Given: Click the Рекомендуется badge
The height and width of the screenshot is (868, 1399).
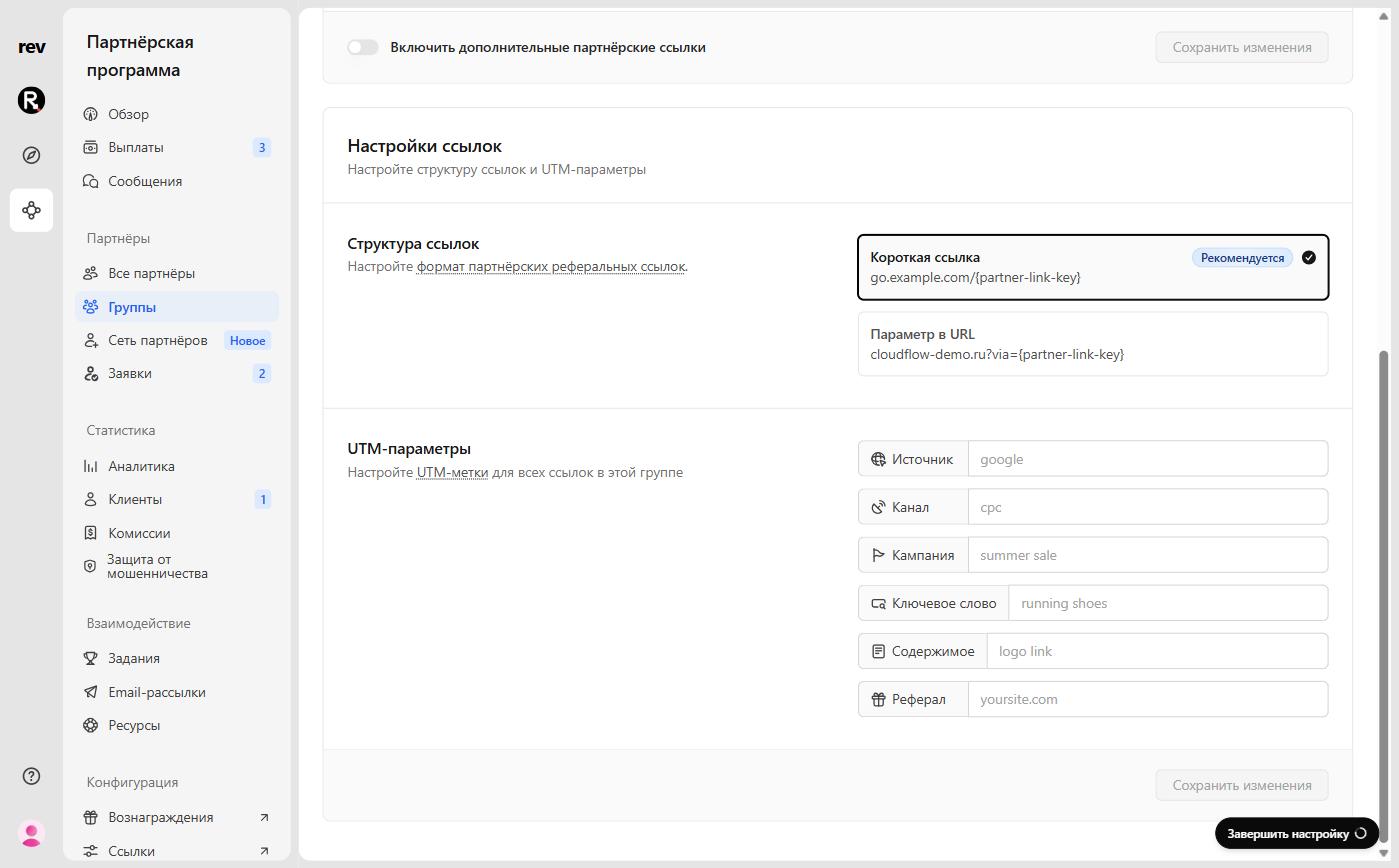Looking at the screenshot, I should pos(1242,258).
